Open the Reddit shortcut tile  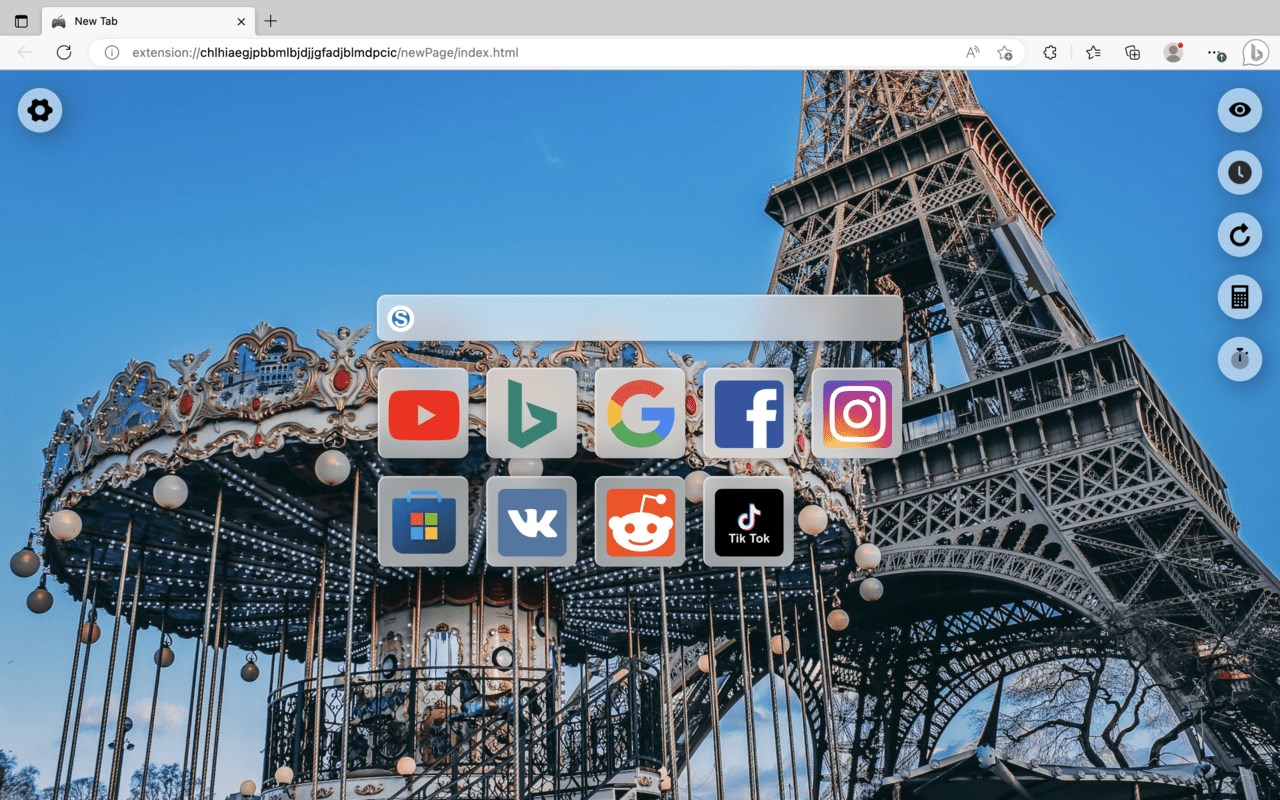click(x=640, y=521)
